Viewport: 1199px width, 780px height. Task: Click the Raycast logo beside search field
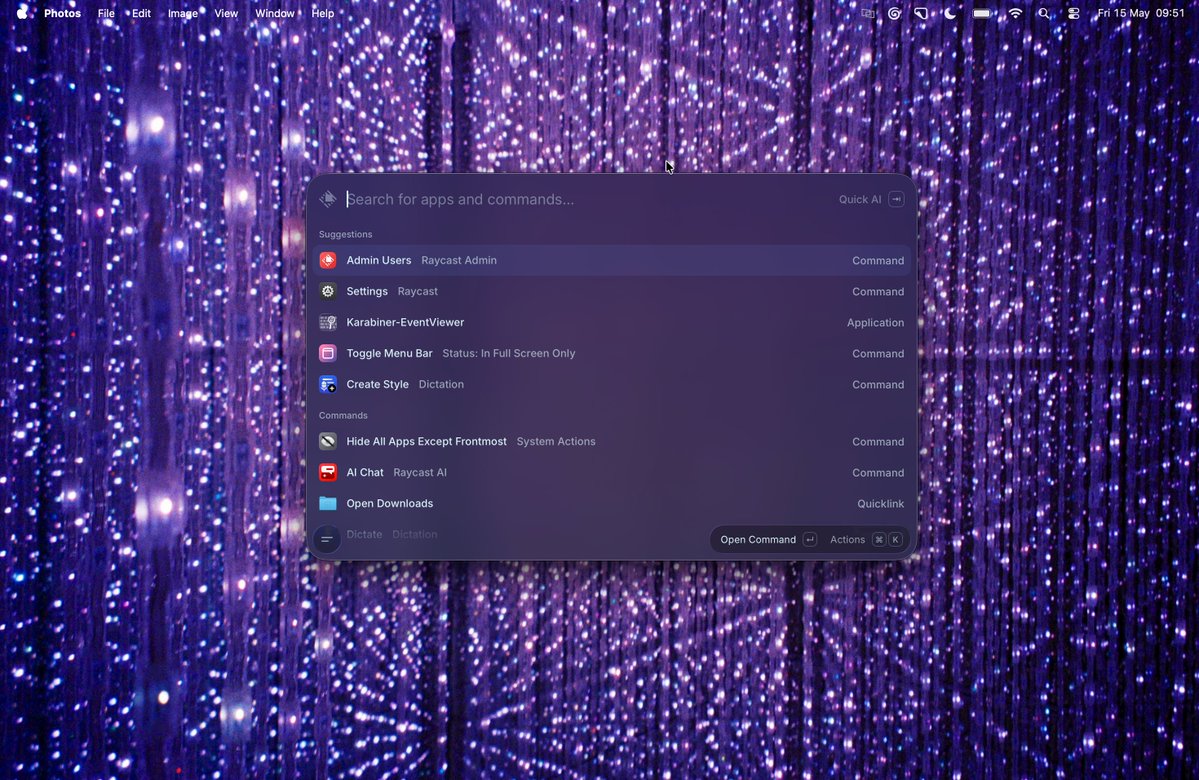coord(328,199)
